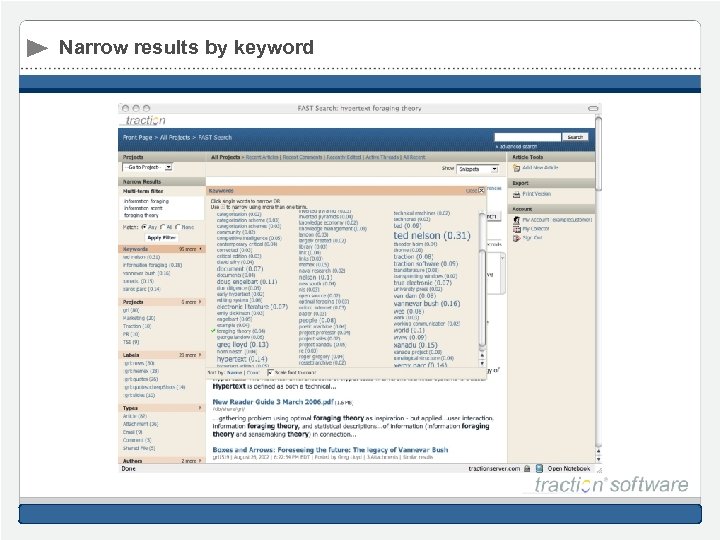Screen dimensions: 720x540
Task: Click keyword 'xanadu (0.15)' in popup
Action: coord(416,345)
